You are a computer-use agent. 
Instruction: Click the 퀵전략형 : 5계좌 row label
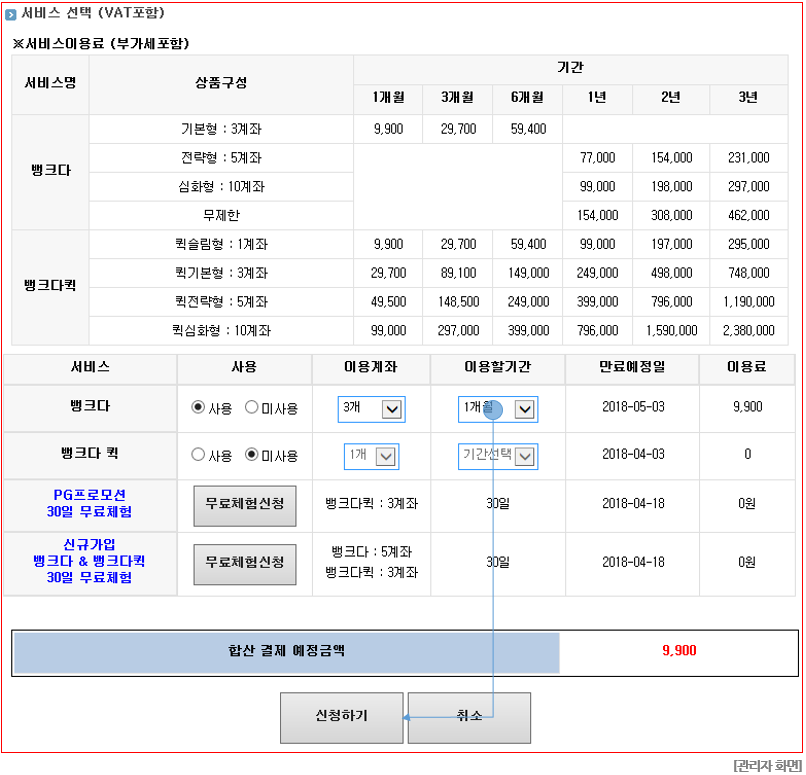click(221, 302)
